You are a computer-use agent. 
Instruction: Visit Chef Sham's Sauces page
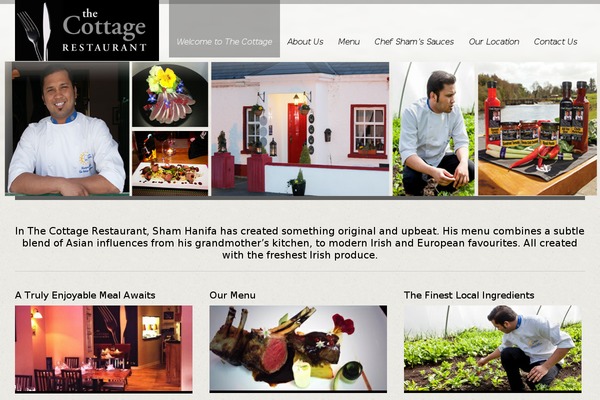[x=414, y=41]
